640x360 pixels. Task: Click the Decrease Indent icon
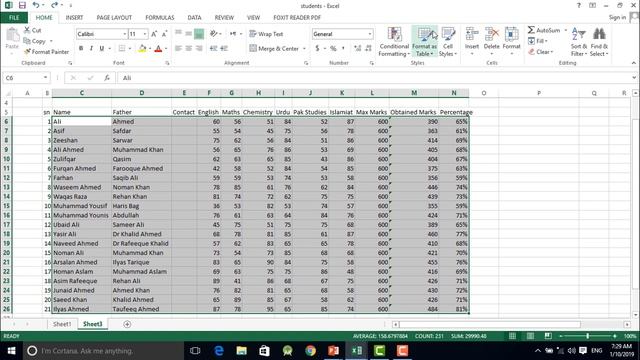point(213,49)
